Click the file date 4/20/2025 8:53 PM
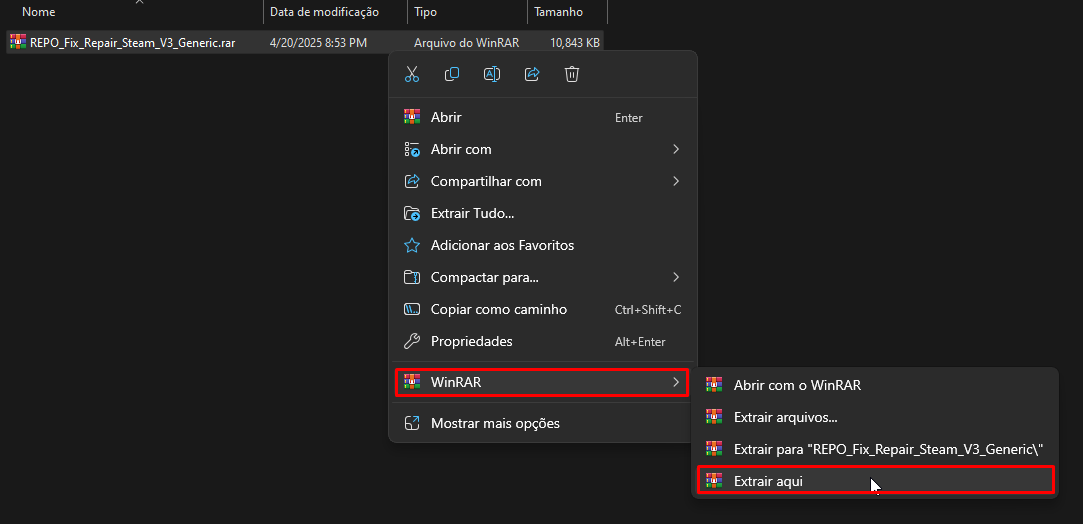 click(318, 42)
